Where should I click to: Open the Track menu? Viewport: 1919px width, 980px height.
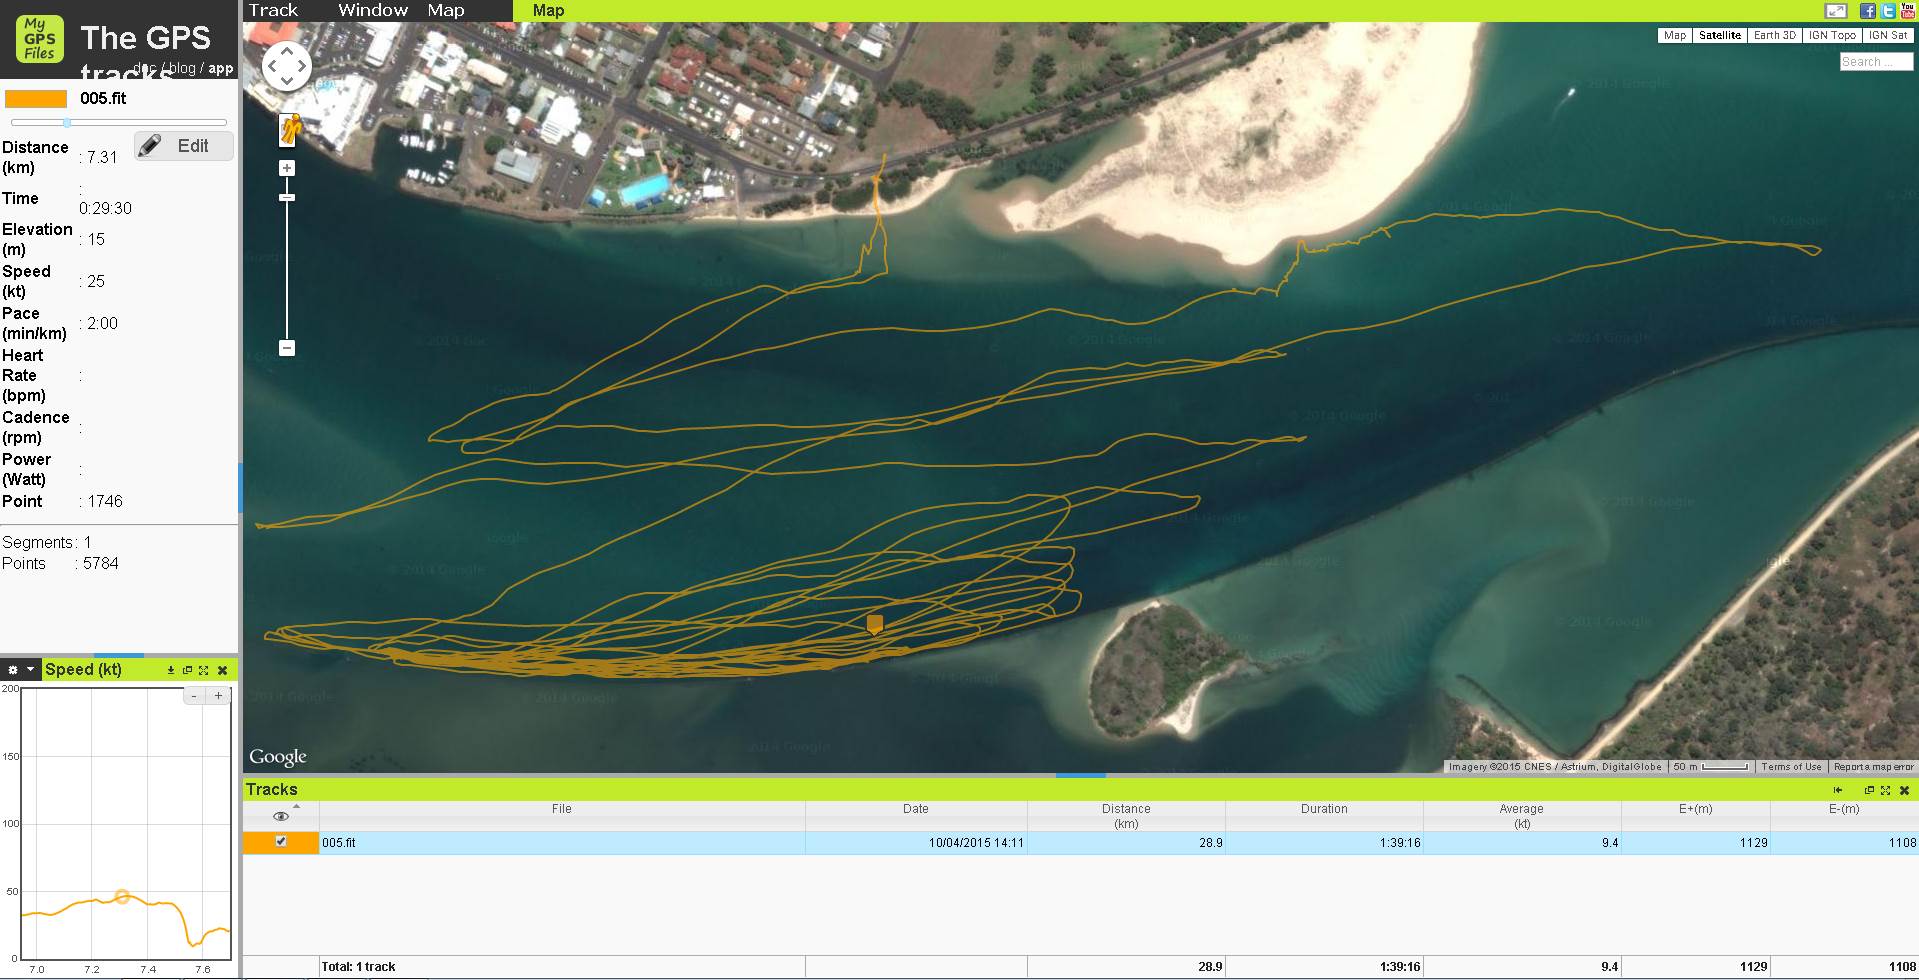coord(273,10)
